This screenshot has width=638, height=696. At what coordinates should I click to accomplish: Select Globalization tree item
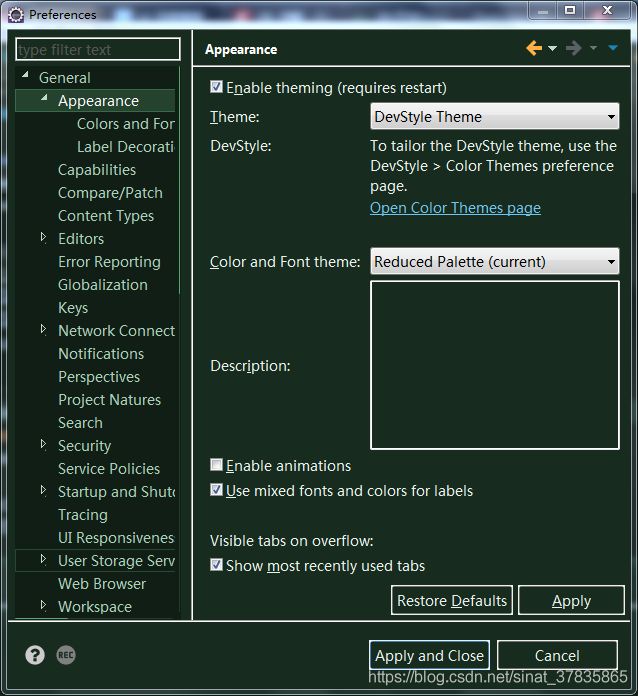tap(103, 285)
